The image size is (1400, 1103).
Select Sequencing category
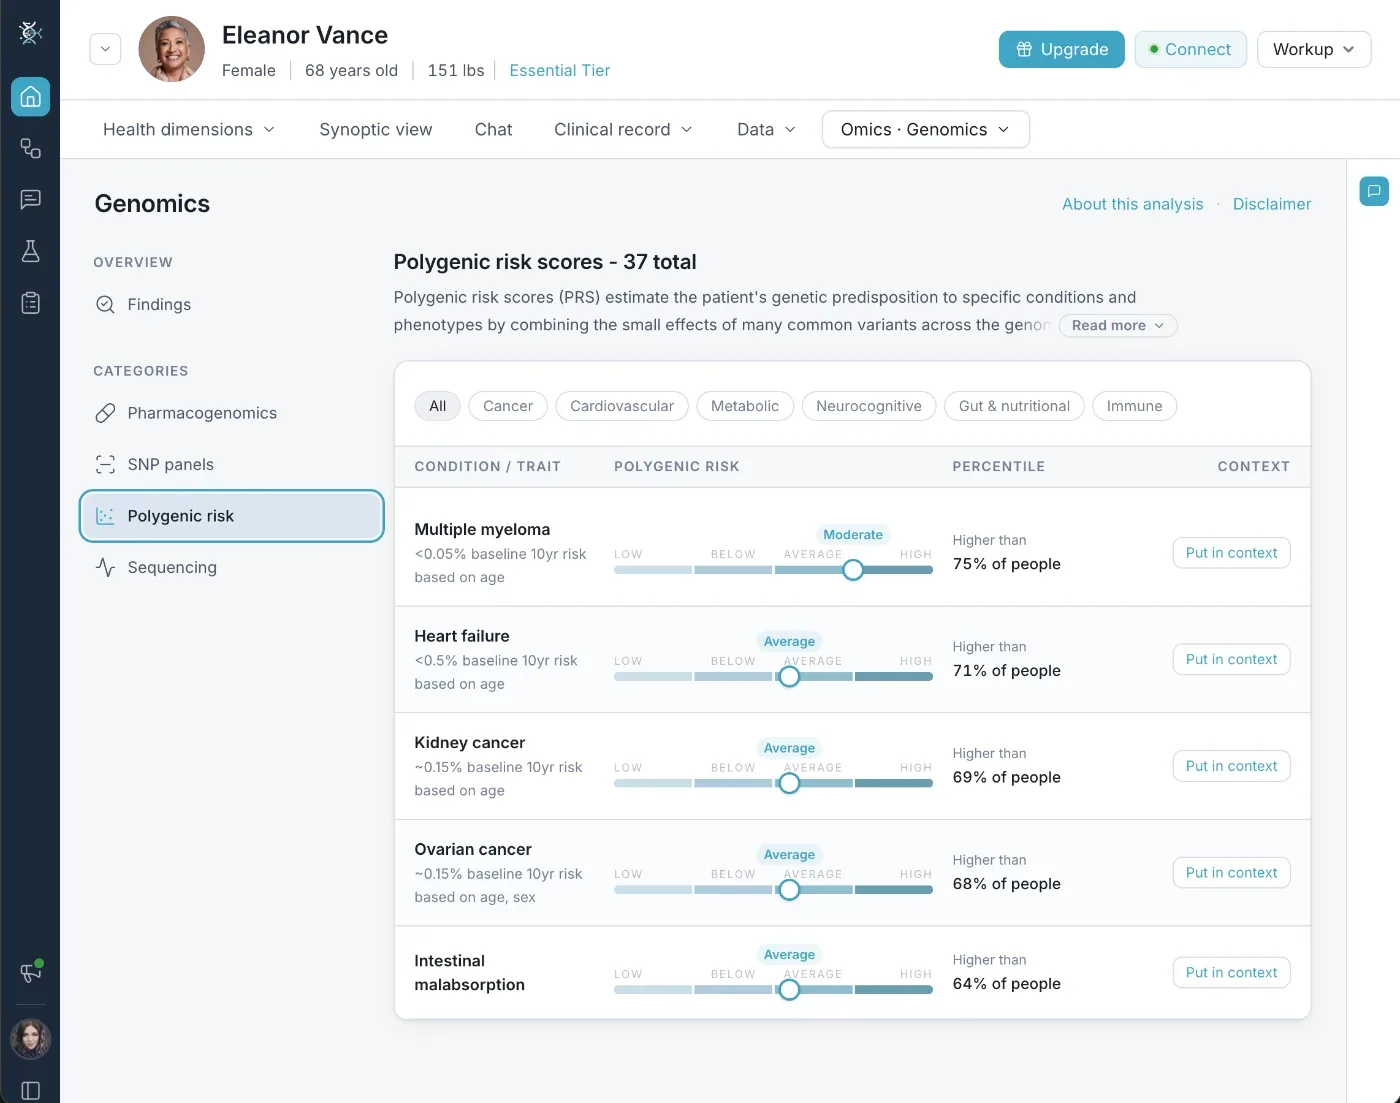point(231,567)
